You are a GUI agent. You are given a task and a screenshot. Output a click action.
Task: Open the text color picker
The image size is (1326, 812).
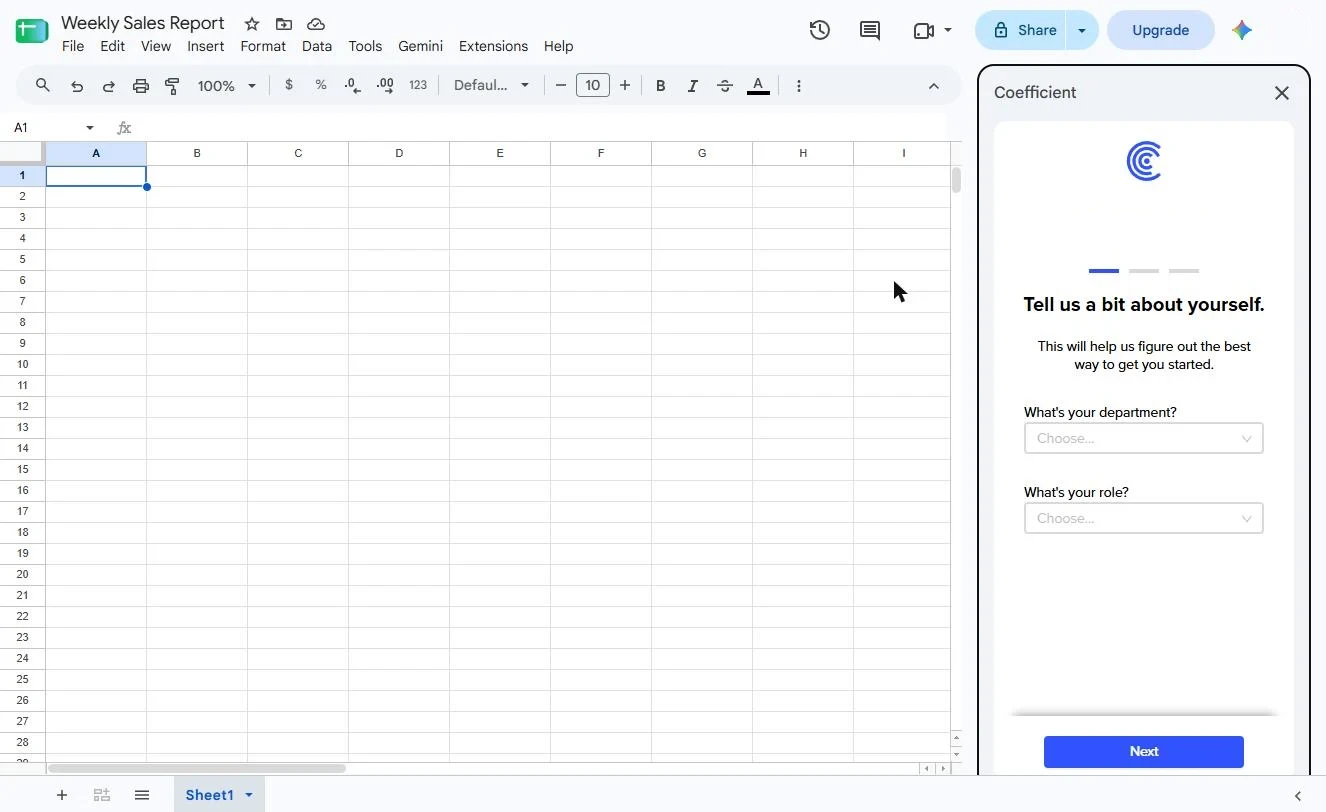pos(758,86)
